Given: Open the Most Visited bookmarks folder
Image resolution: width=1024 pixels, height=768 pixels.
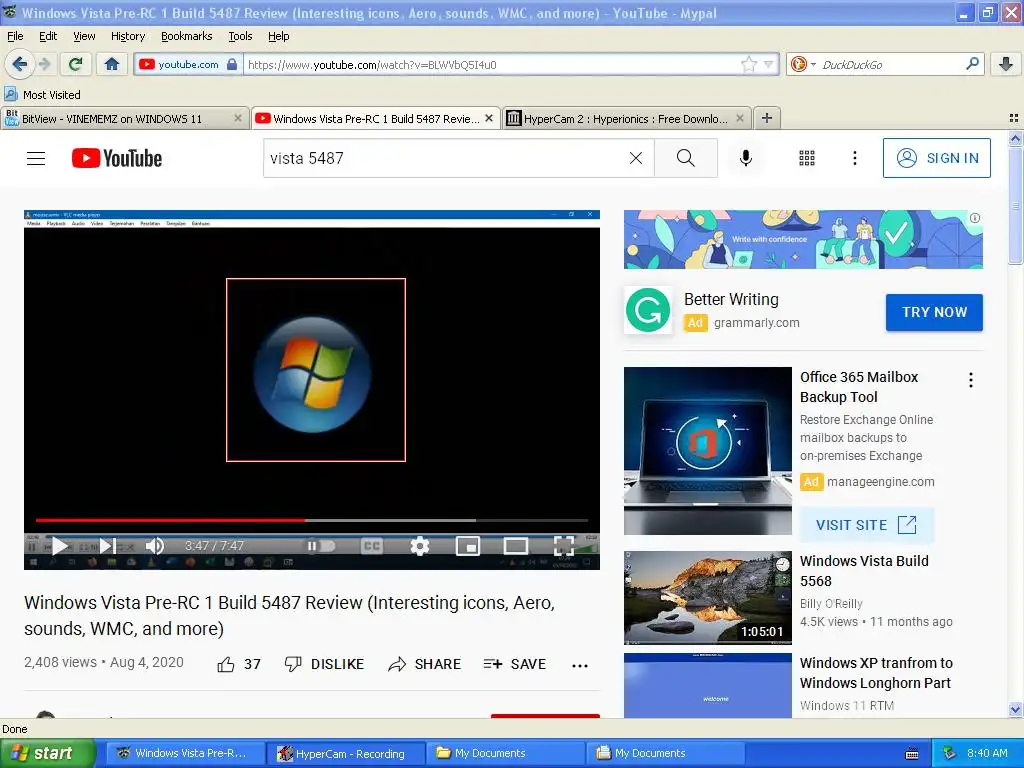Looking at the screenshot, I should (x=42, y=95).
